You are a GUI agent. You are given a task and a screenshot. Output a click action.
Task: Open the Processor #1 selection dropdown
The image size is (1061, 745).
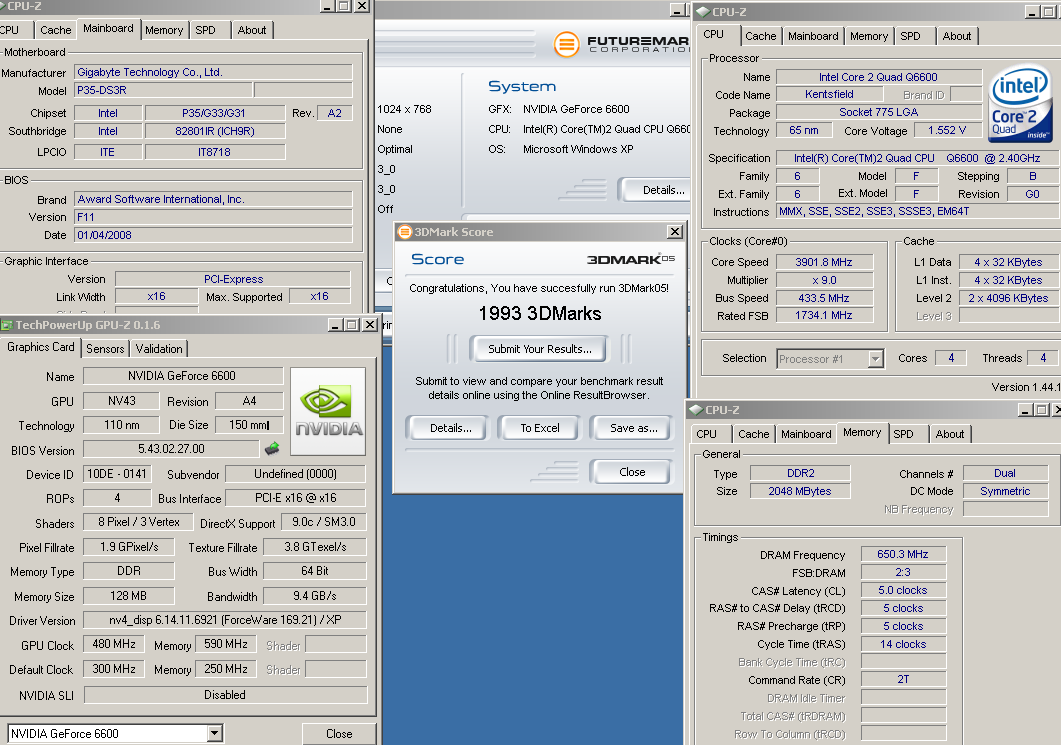(x=876, y=359)
